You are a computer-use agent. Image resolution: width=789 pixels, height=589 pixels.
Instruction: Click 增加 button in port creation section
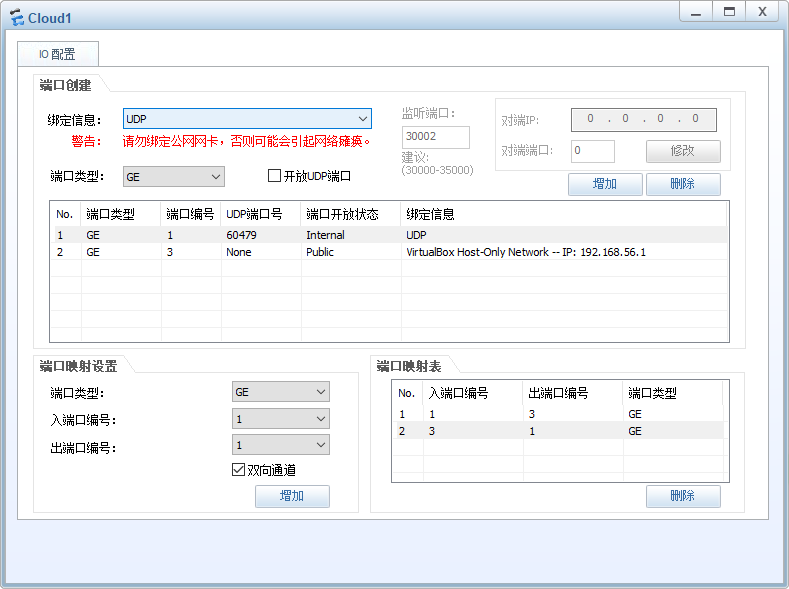click(605, 184)
